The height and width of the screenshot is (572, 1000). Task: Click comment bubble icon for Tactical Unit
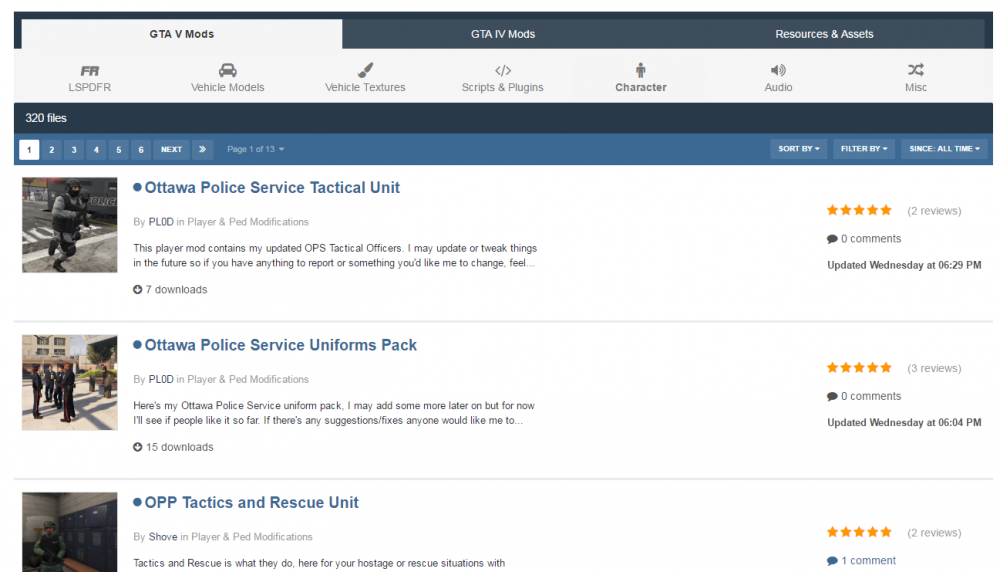click(832, 239)
